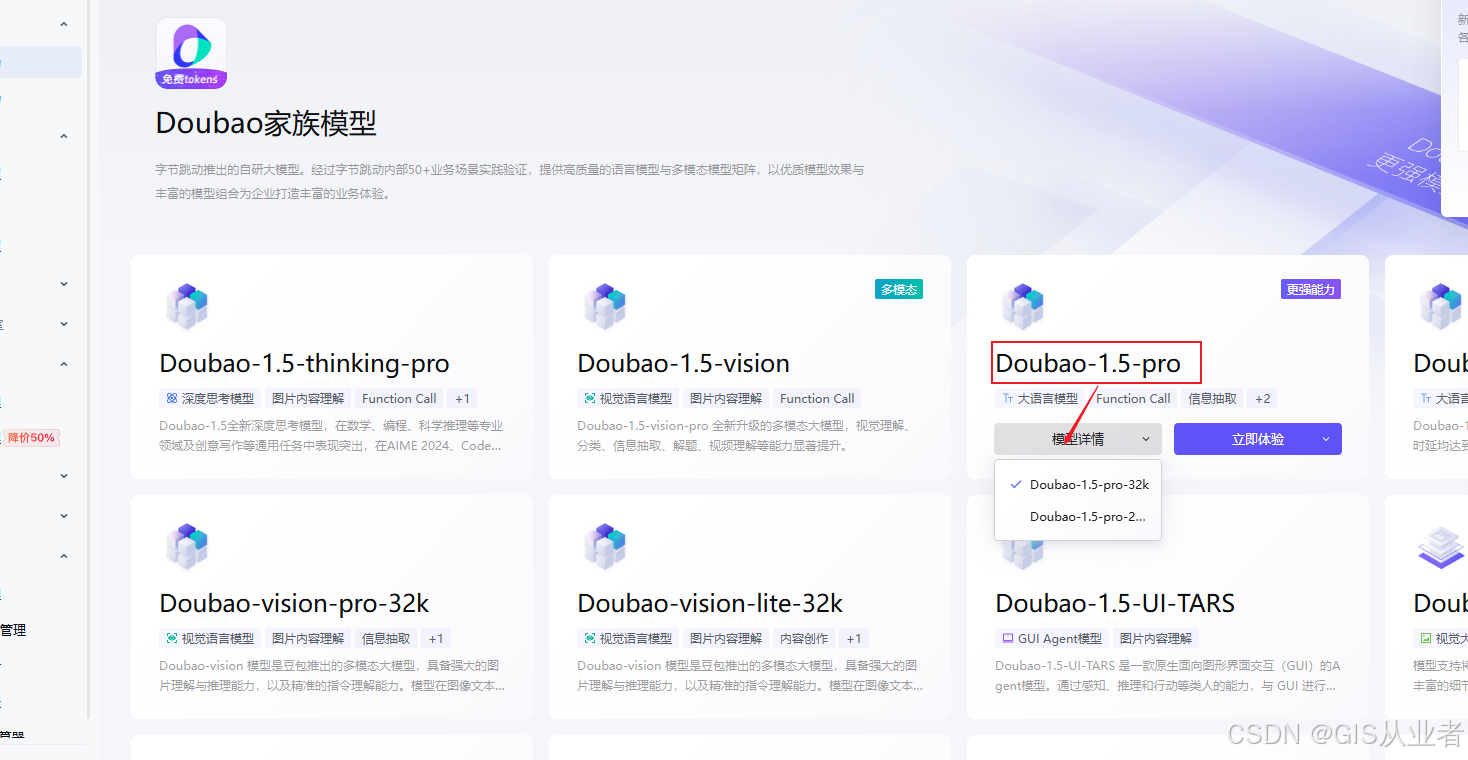Click Function Call tag on Doubao-1.5-thinking-pro card

pyautogui.click(x=399, y=398)
